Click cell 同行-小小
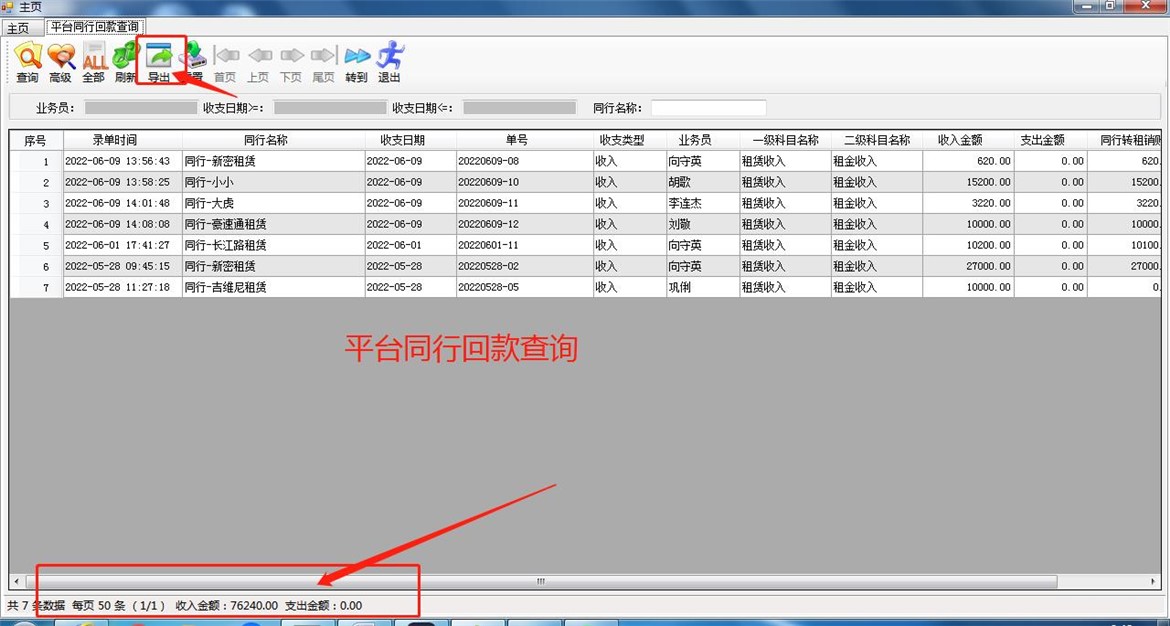This screenshot has width=1170, height=626. click(x=273, y=182)
